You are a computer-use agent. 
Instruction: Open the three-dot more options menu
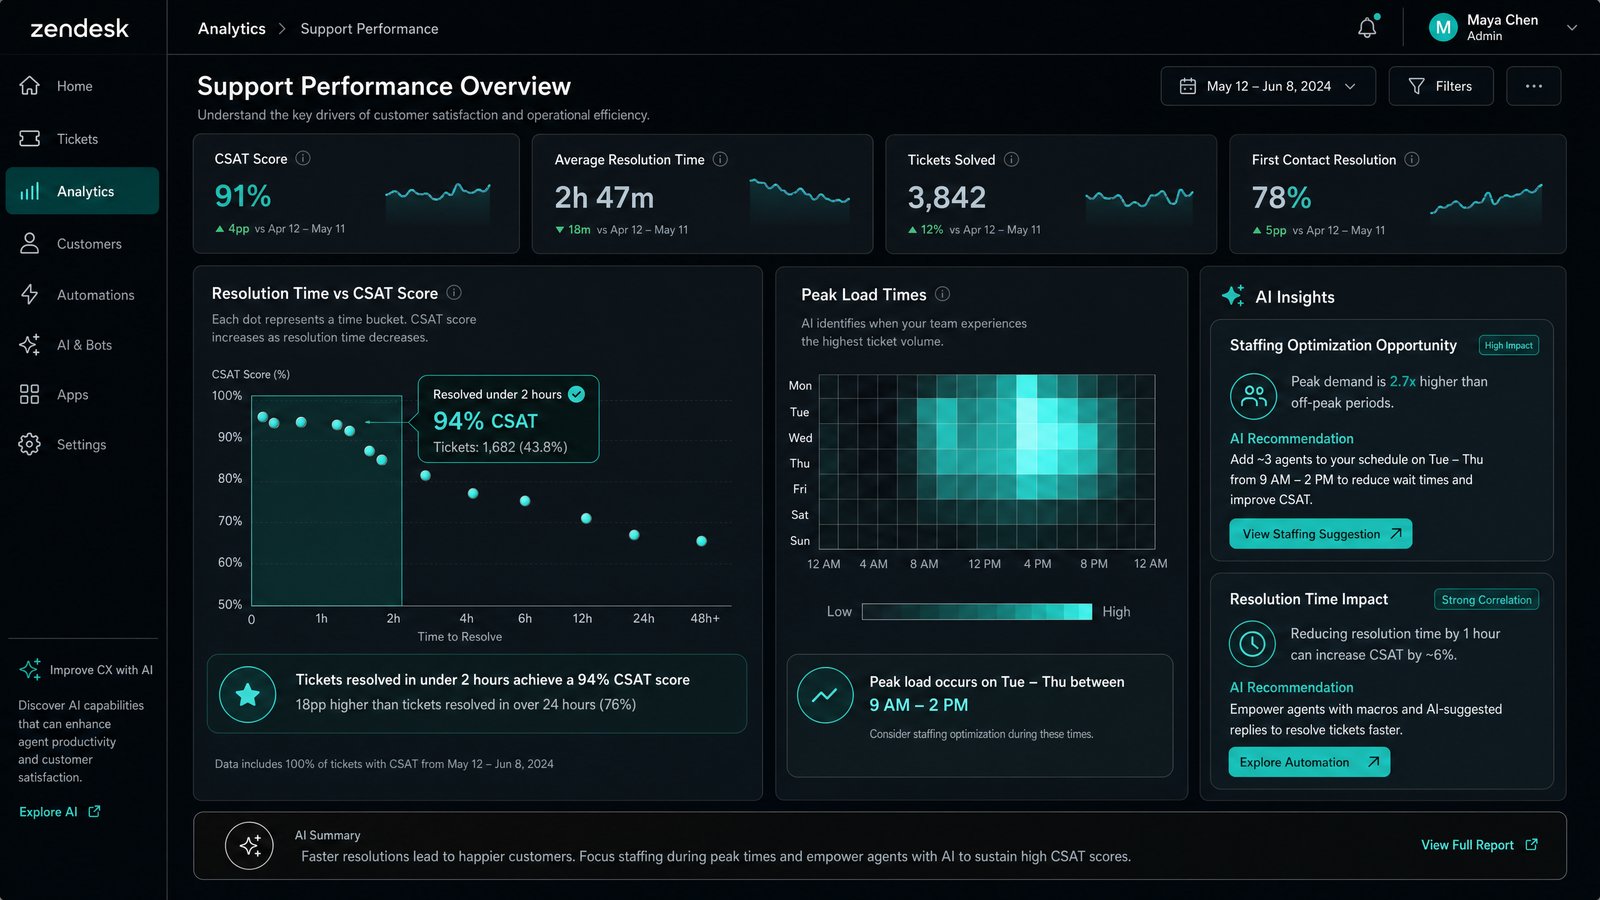coord(1534,86)
